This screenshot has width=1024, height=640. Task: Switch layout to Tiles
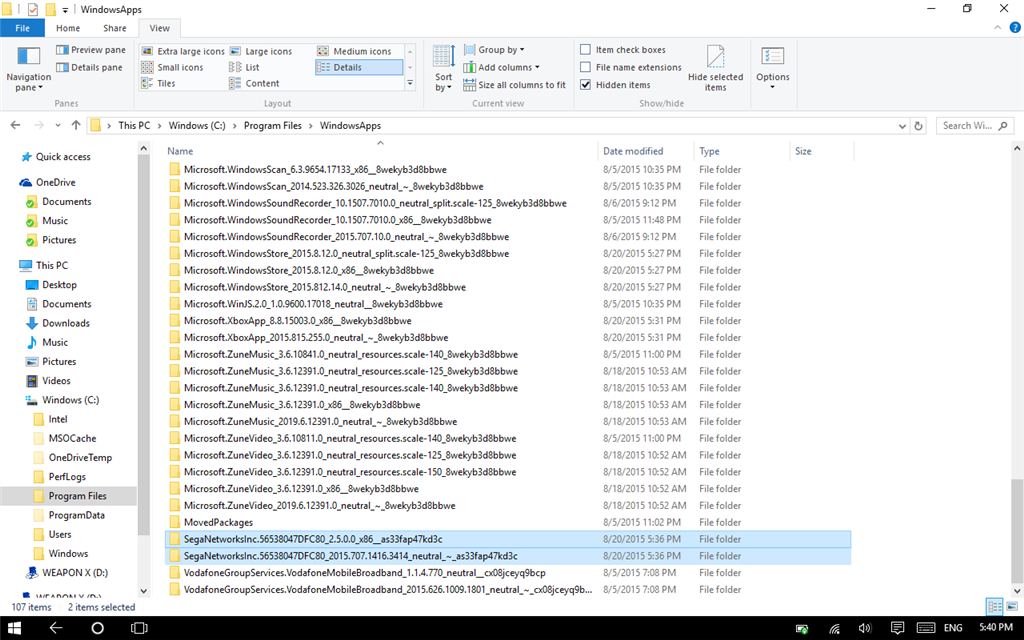point(159,84)
